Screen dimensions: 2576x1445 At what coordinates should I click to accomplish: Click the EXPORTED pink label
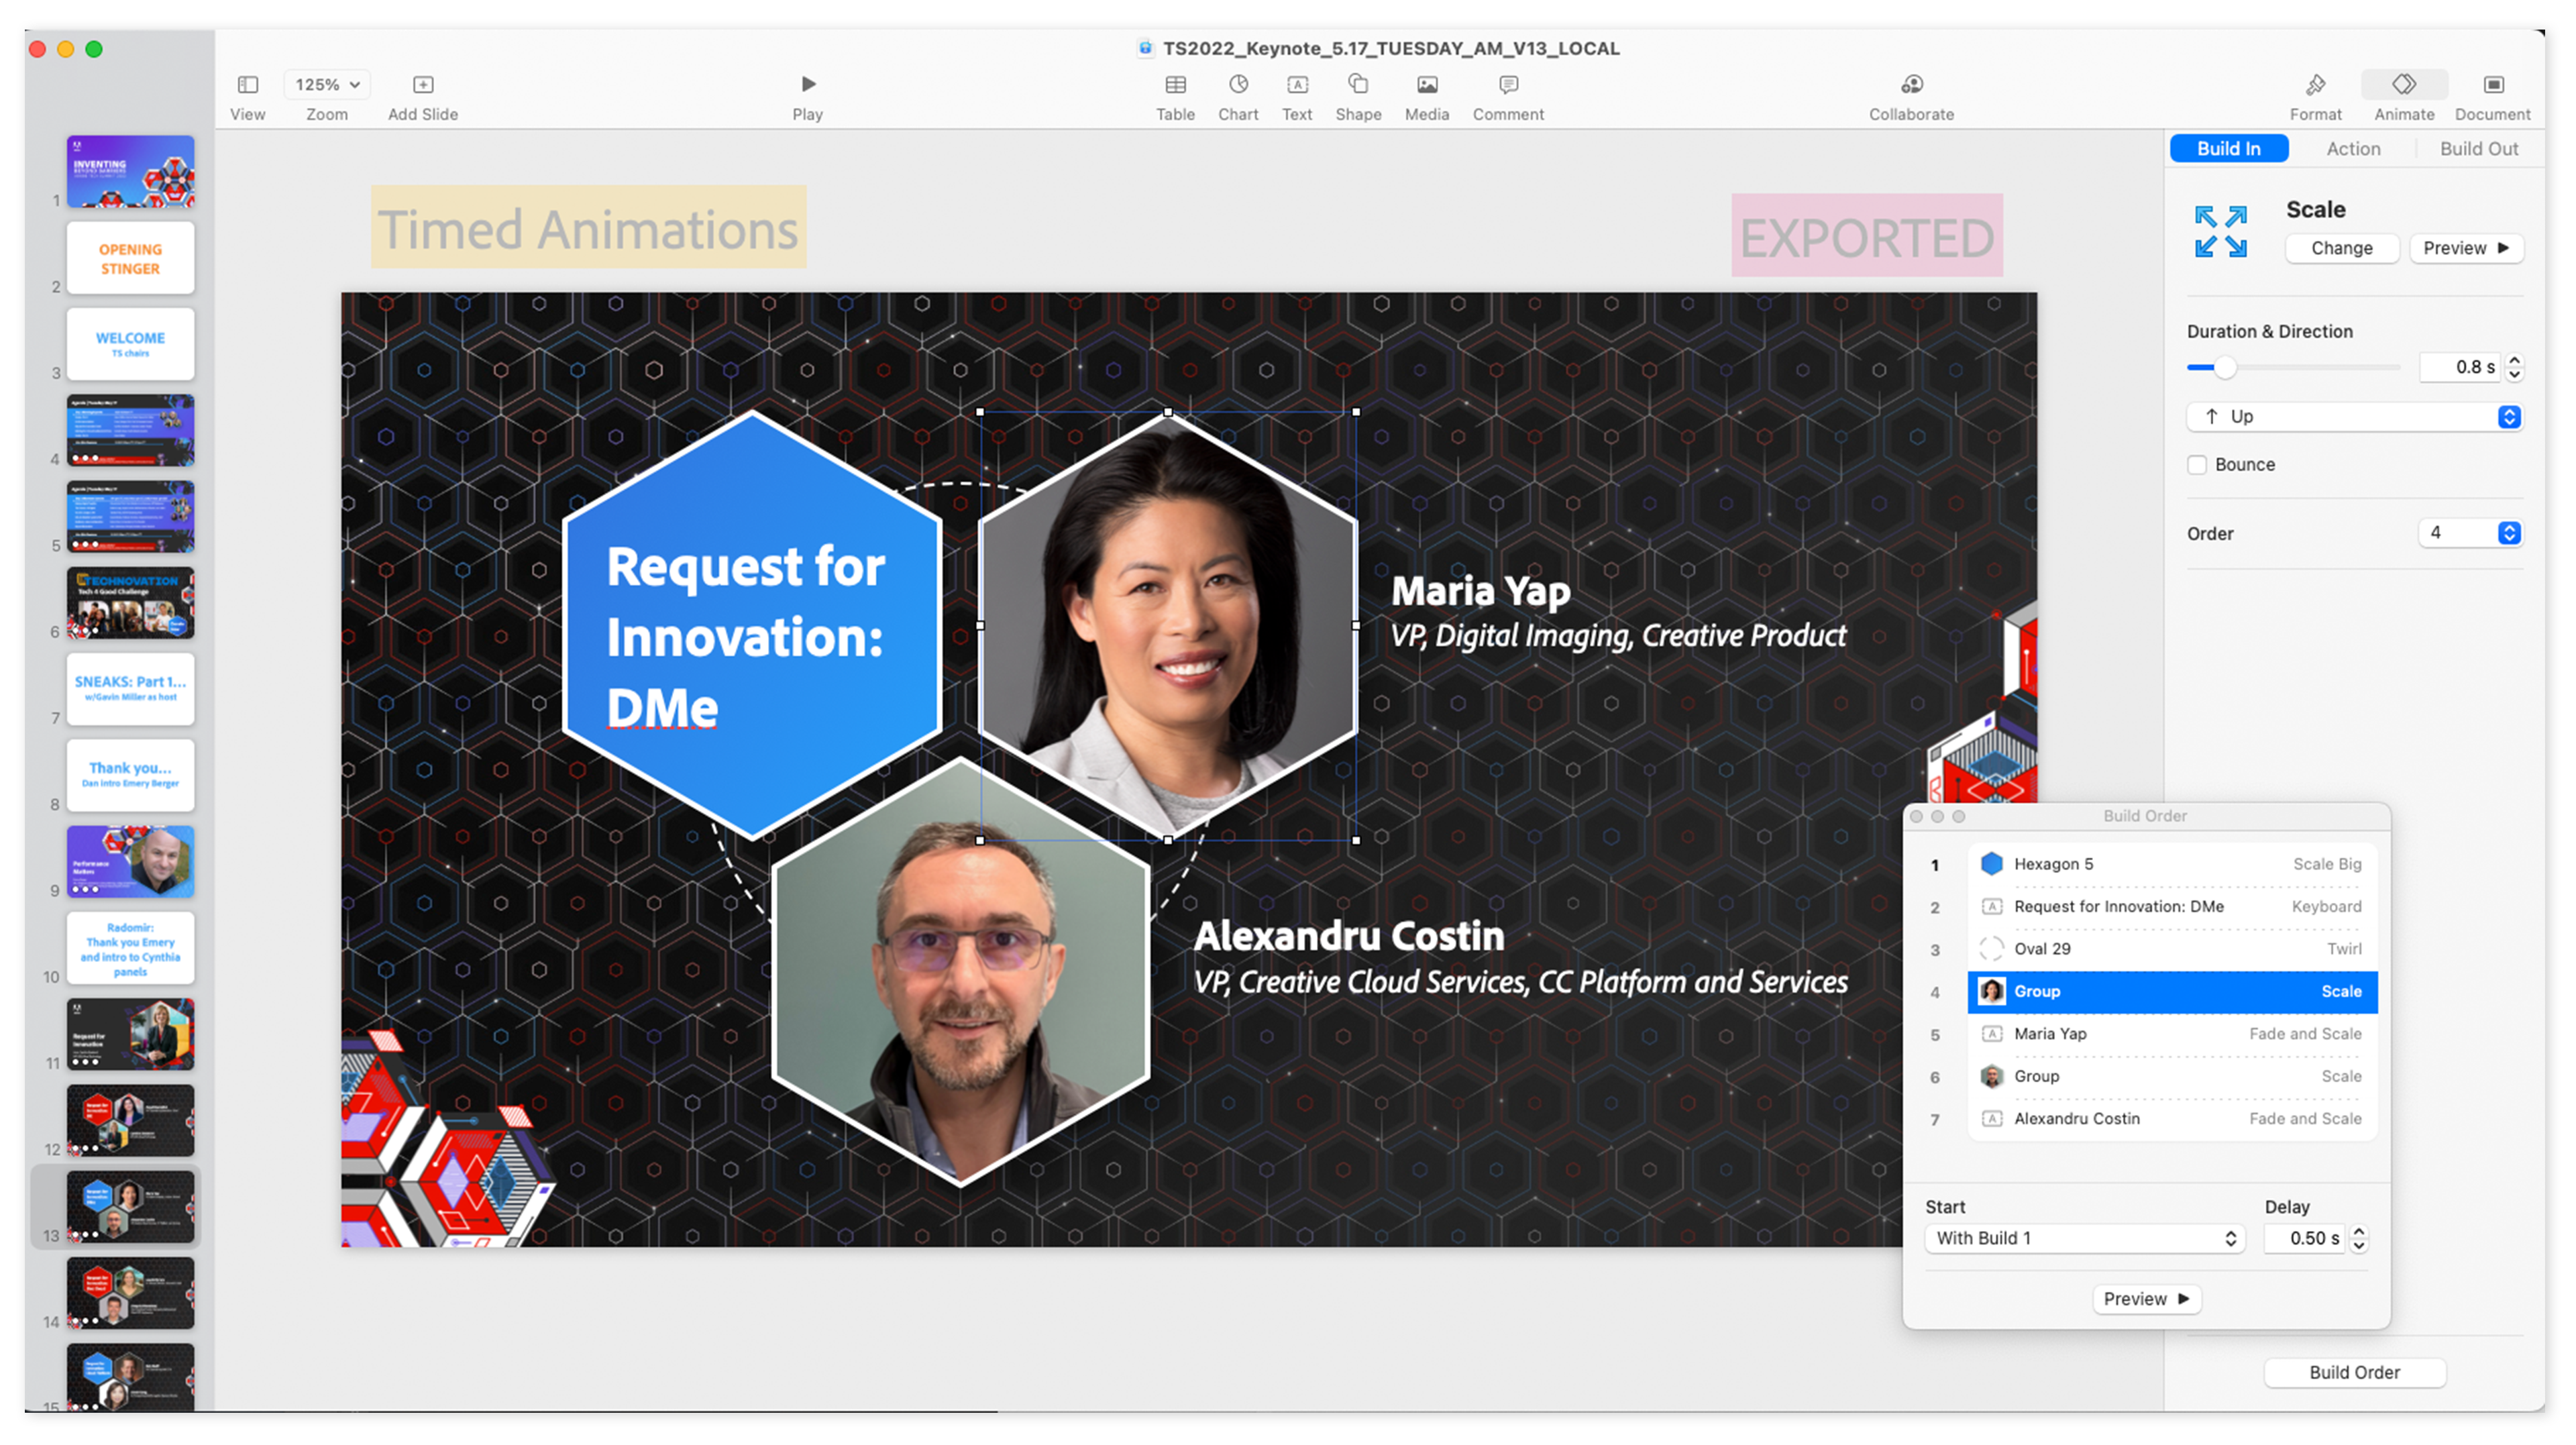[1867, 236]
